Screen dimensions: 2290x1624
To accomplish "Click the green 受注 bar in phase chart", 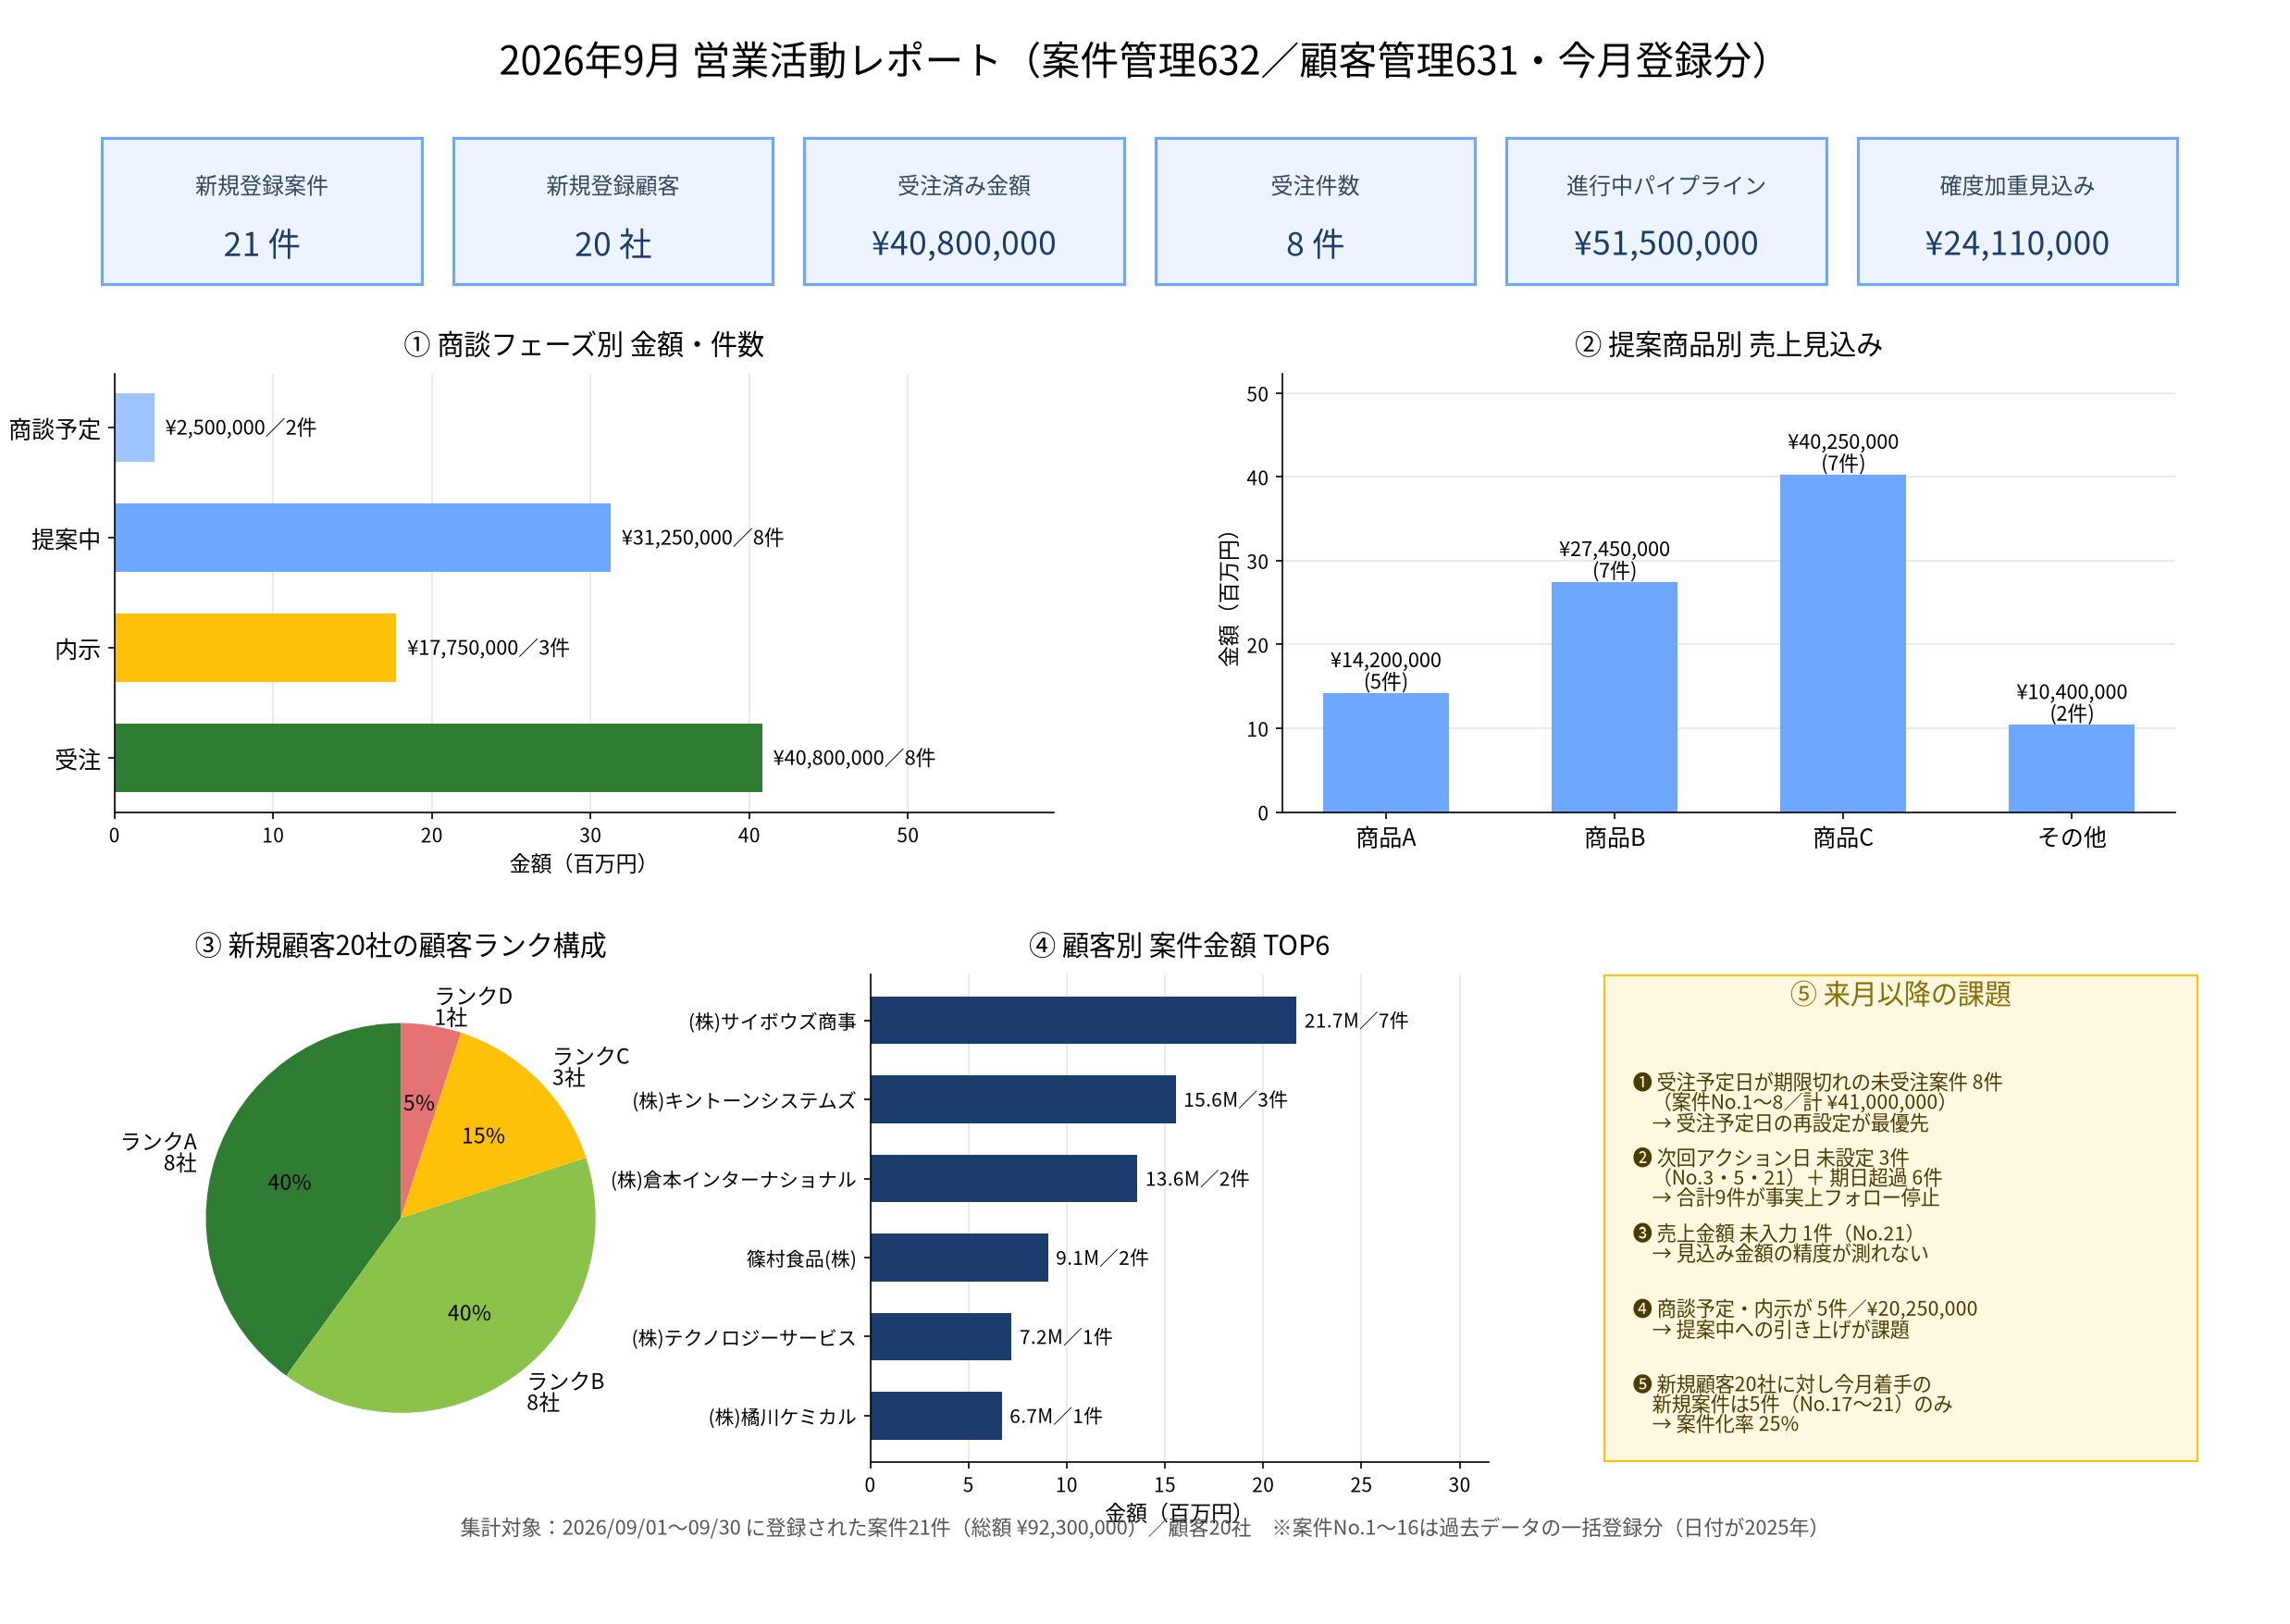I will [x=438, y=758].
